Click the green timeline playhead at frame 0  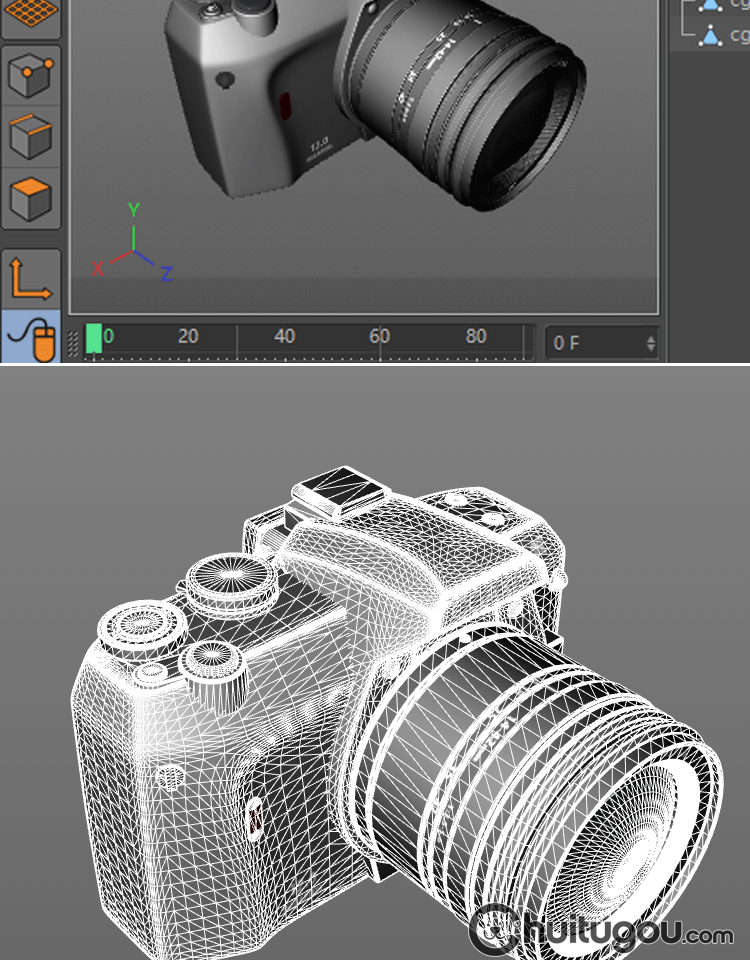94,339
